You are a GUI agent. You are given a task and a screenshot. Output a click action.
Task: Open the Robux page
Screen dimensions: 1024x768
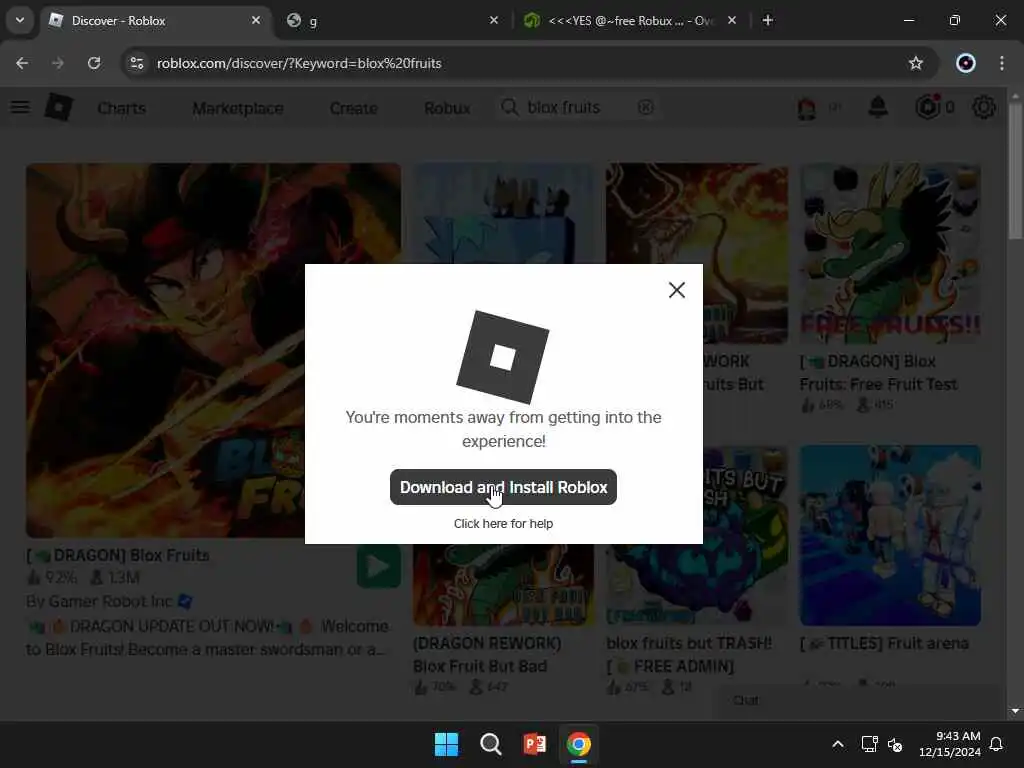click(x=447, y=108)
